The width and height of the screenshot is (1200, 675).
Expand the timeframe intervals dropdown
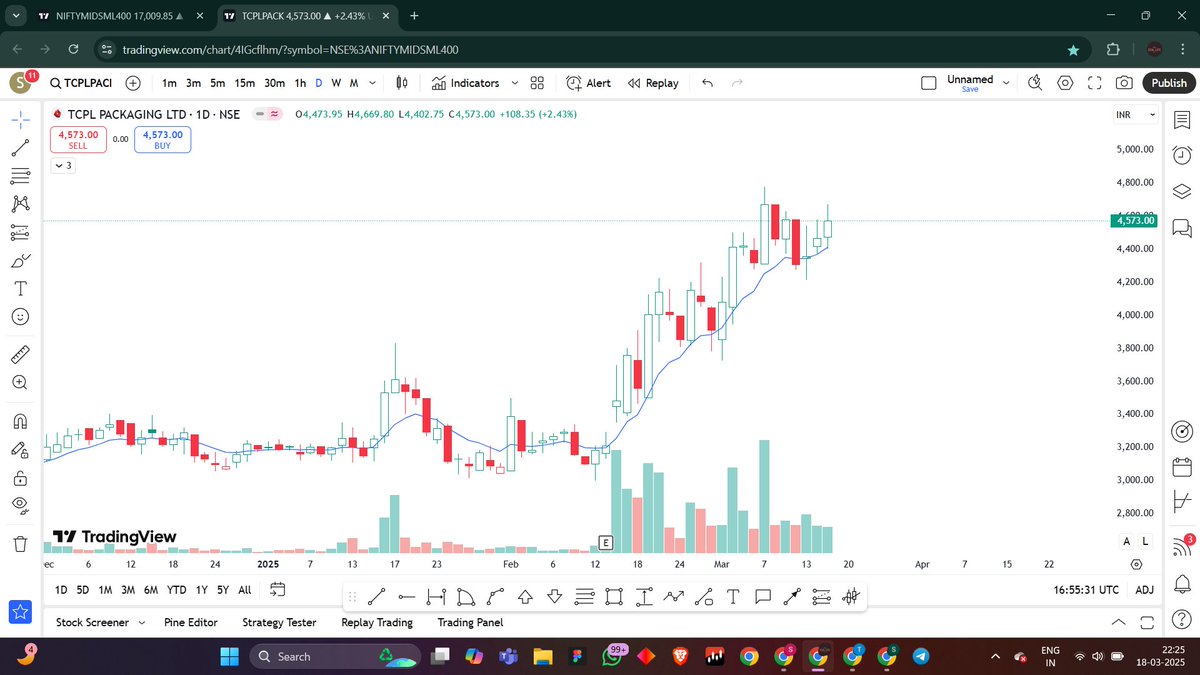coord(373,83)
